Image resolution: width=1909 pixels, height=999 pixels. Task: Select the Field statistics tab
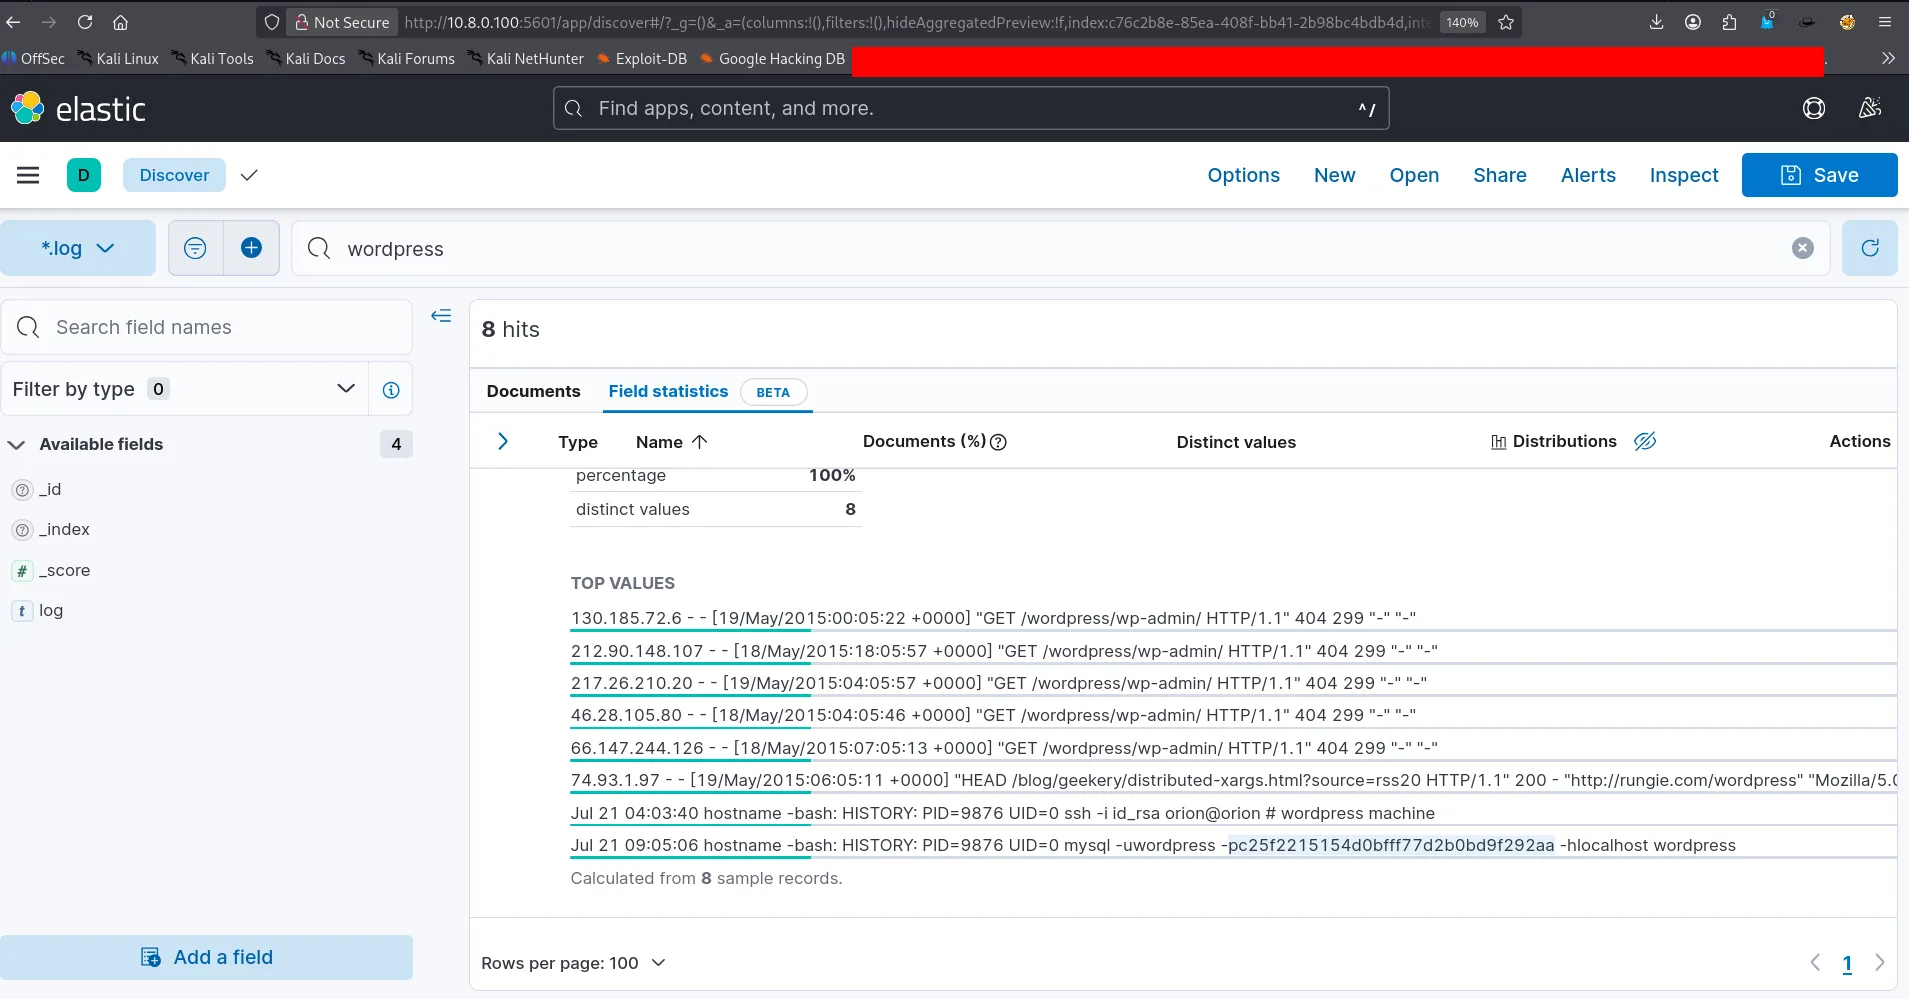pos(668,391)
